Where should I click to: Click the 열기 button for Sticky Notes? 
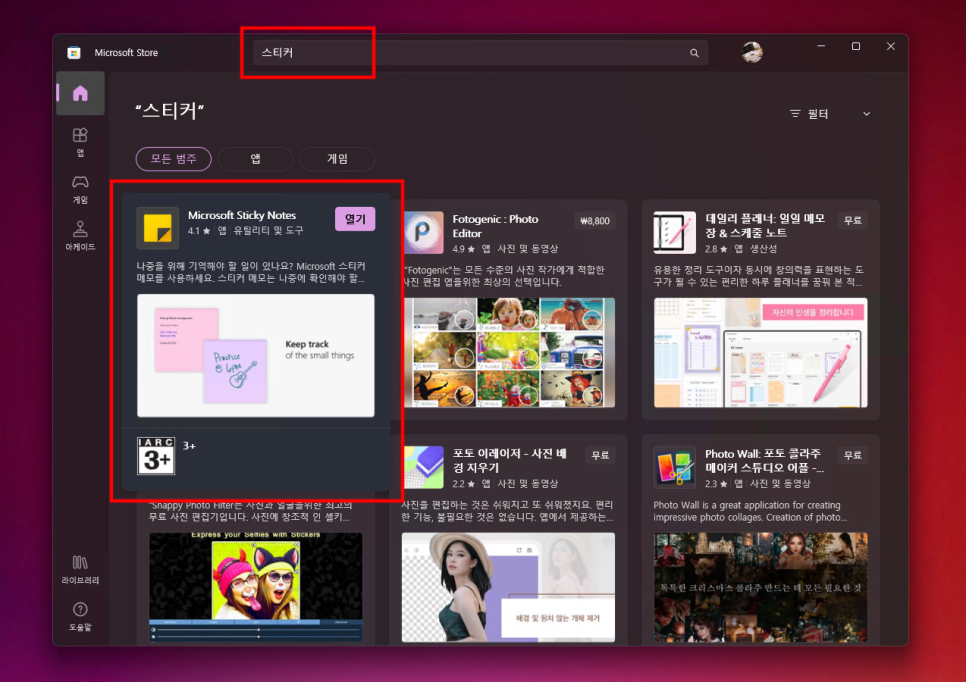[x=355, y=219]
